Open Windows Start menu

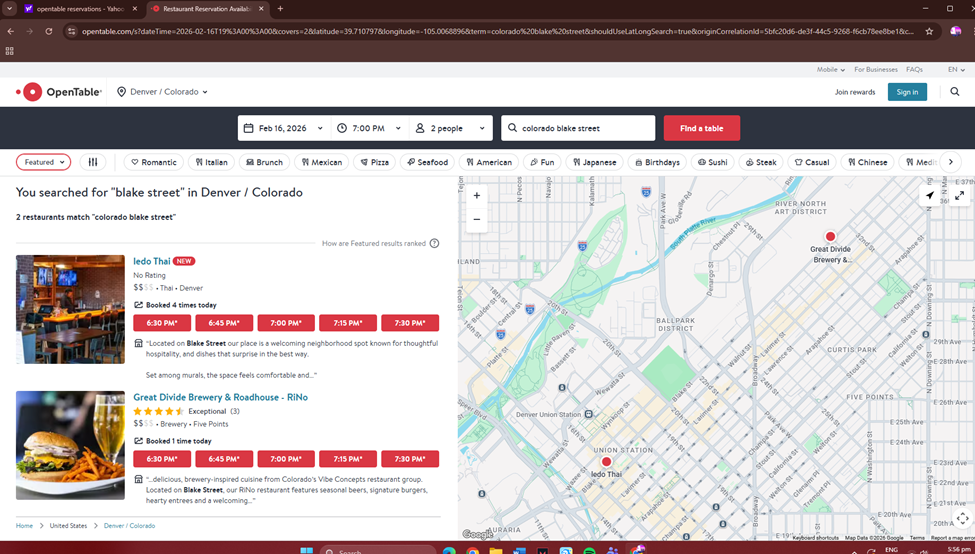307,550
